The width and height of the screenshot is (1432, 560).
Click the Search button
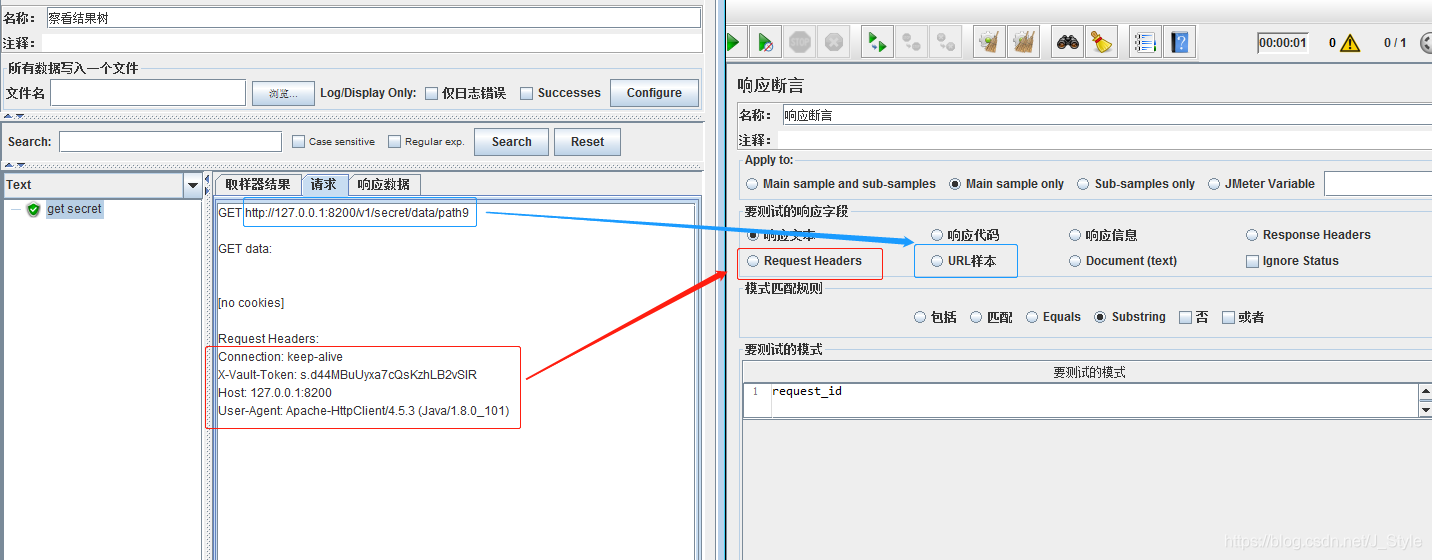point(511,142)
